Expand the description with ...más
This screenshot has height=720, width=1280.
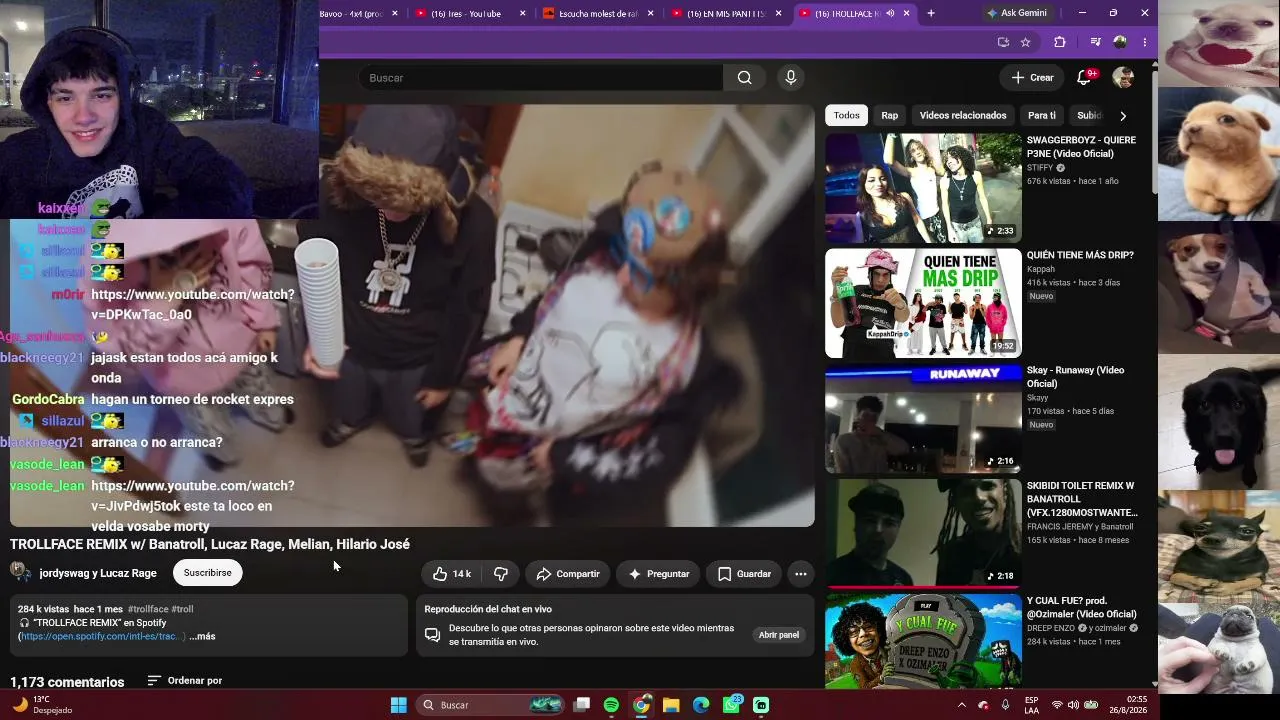pos(202,636)
